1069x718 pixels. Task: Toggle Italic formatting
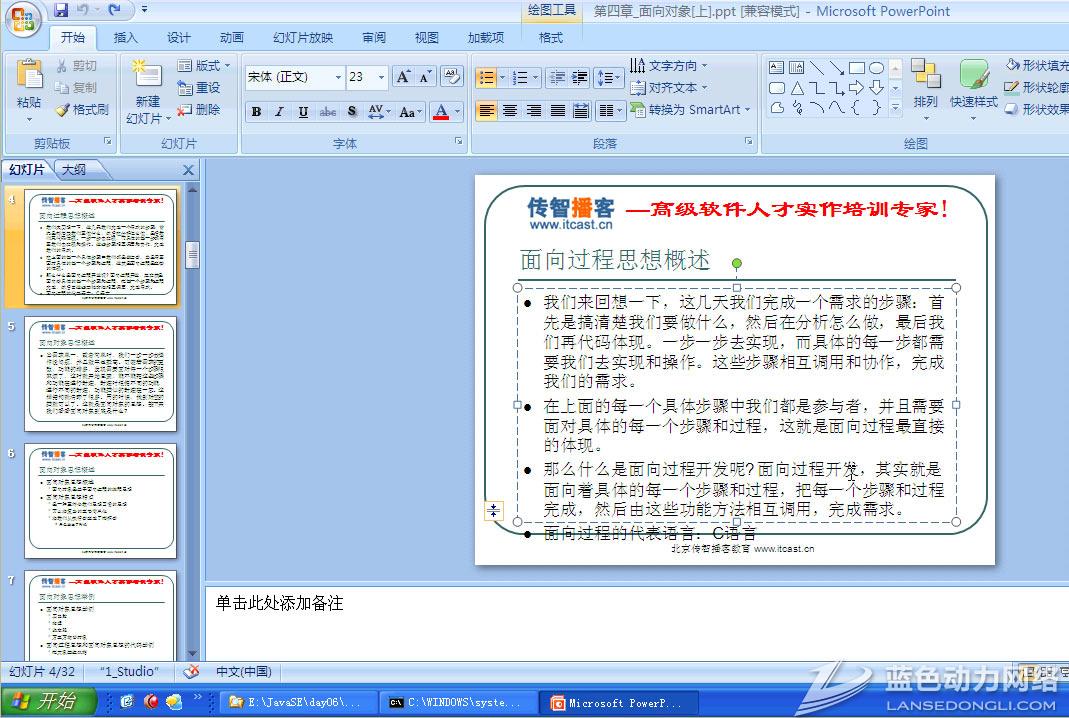(x=279, y=112)
